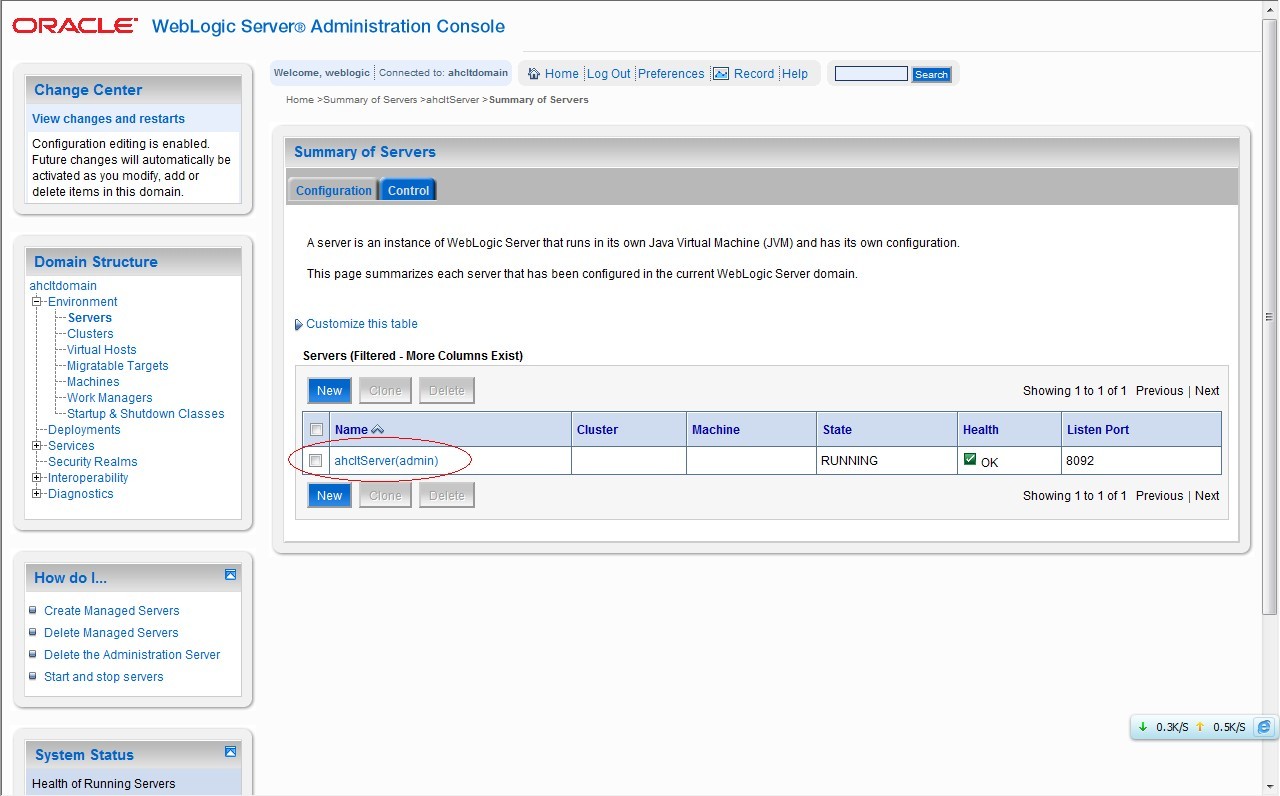This screenshot has height=796, width=1280.
Task: Select Work Managers in Domain Structure
Action: pos(110,398)
